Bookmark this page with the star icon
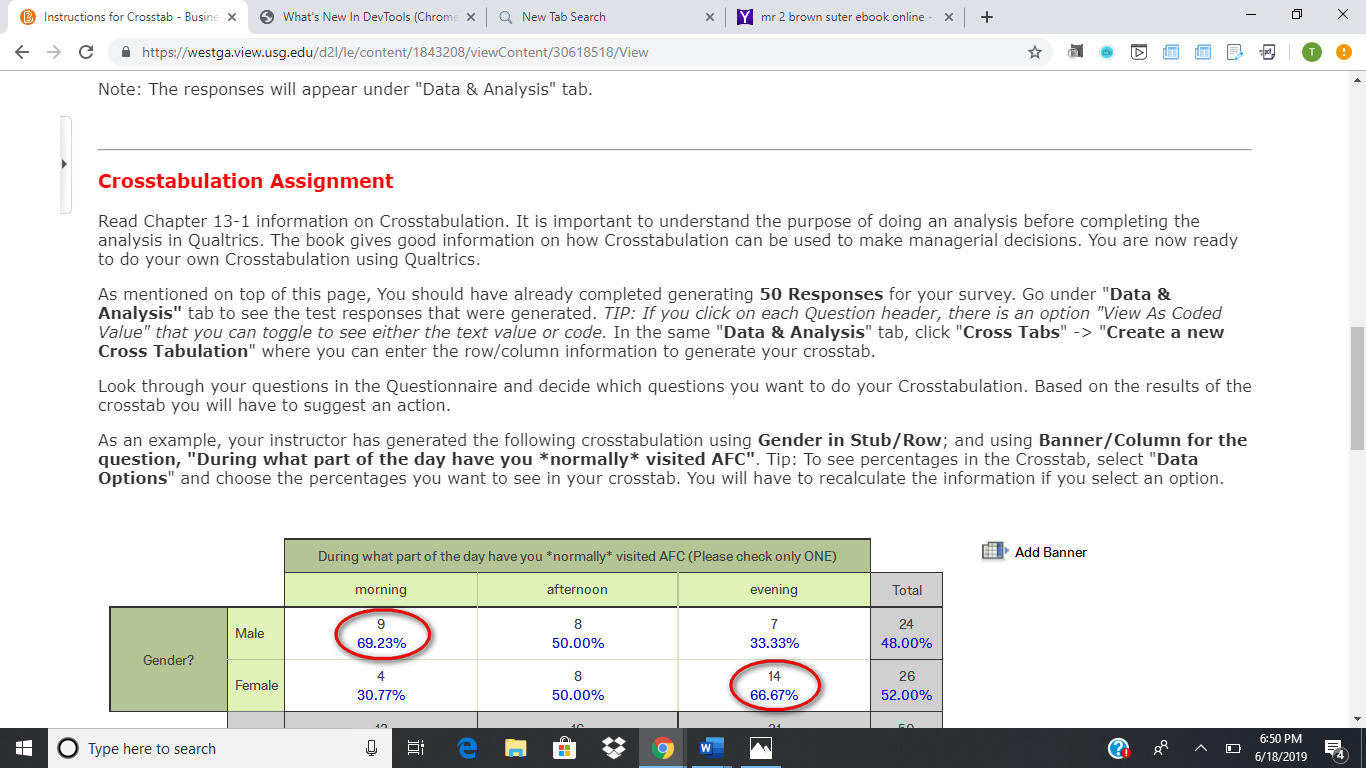The image size is (1366, 768). 1035,52
